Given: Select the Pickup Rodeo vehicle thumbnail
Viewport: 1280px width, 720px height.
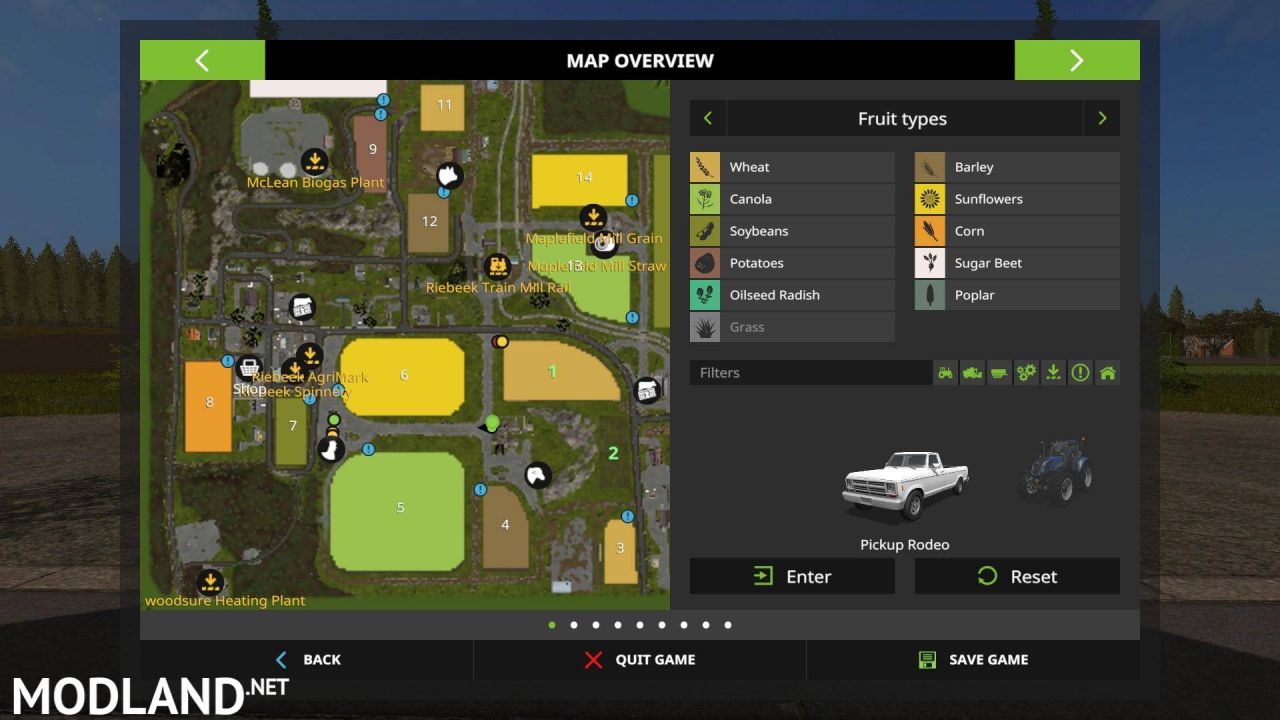Looking at the screenshot, I should [x=905, y=487].
